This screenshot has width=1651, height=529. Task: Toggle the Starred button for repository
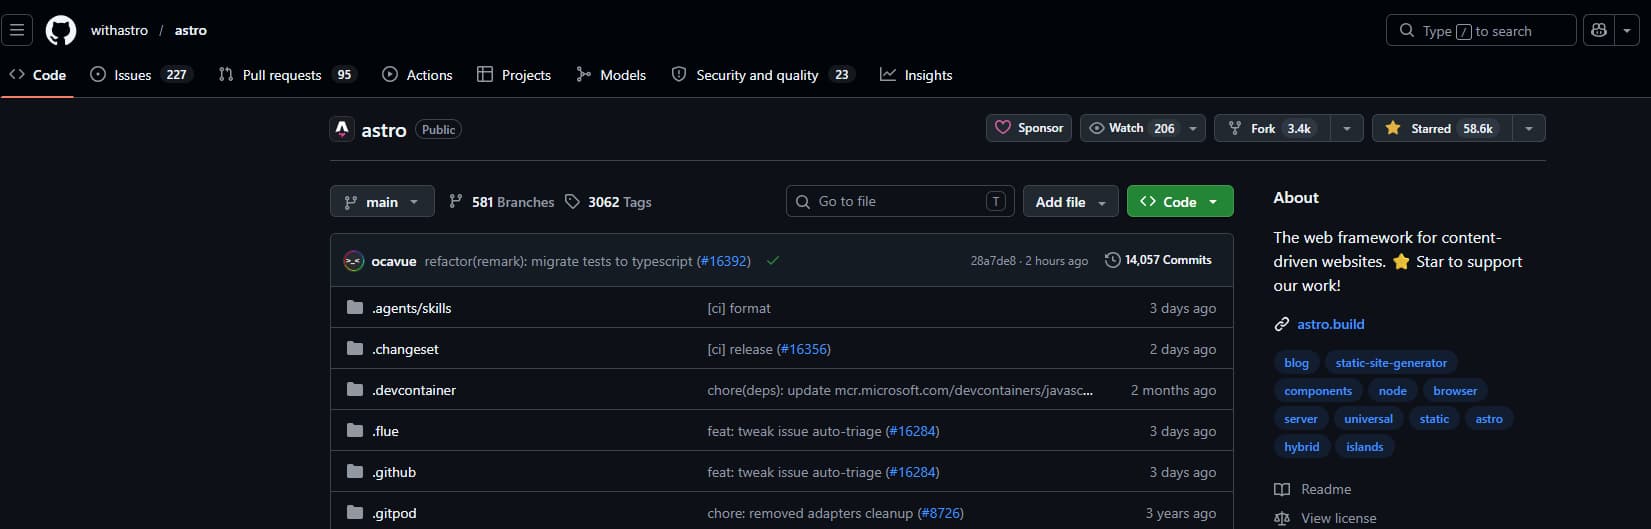tap(1442, 128)
